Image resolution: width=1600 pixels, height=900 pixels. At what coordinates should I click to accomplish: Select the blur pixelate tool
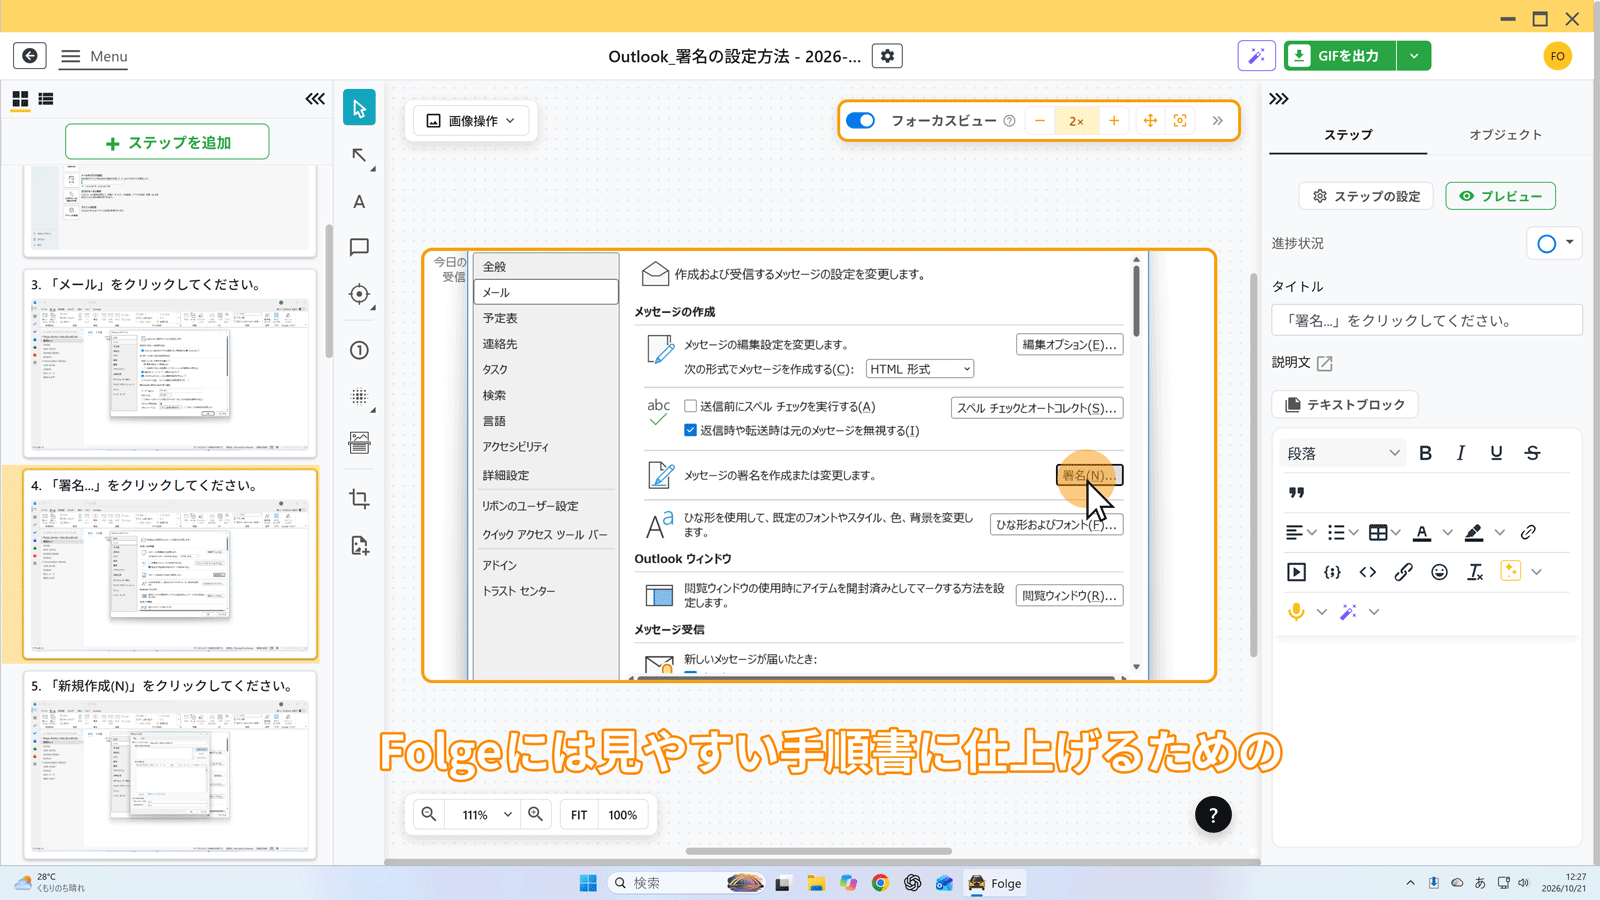[x=359, y=397]
